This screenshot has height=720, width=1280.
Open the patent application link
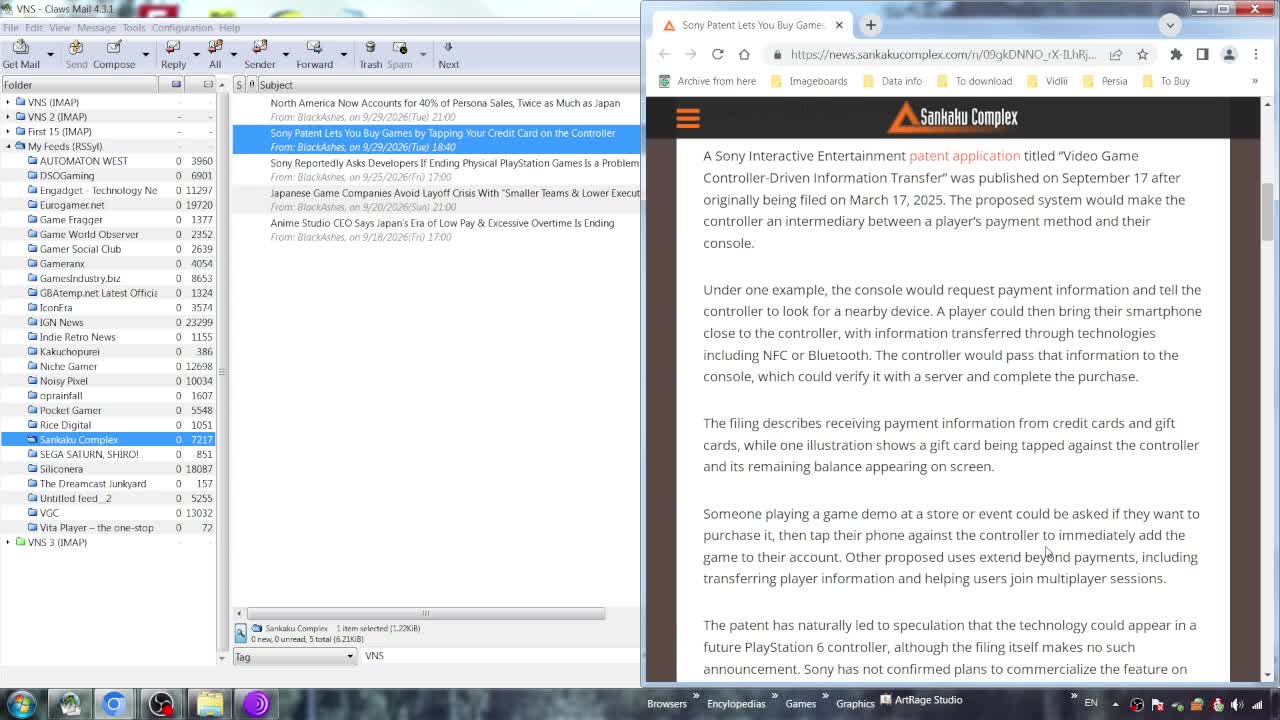[964, 156]
